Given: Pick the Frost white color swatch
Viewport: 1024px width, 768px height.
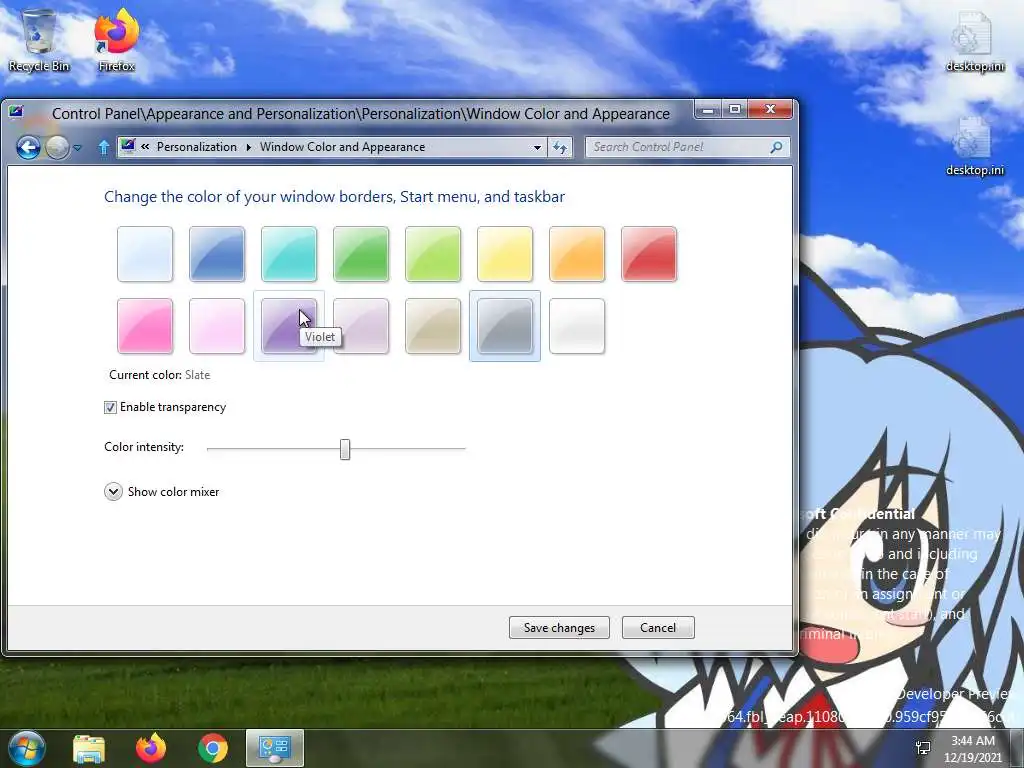Looking at the screenshot, I should click(577, 326).
